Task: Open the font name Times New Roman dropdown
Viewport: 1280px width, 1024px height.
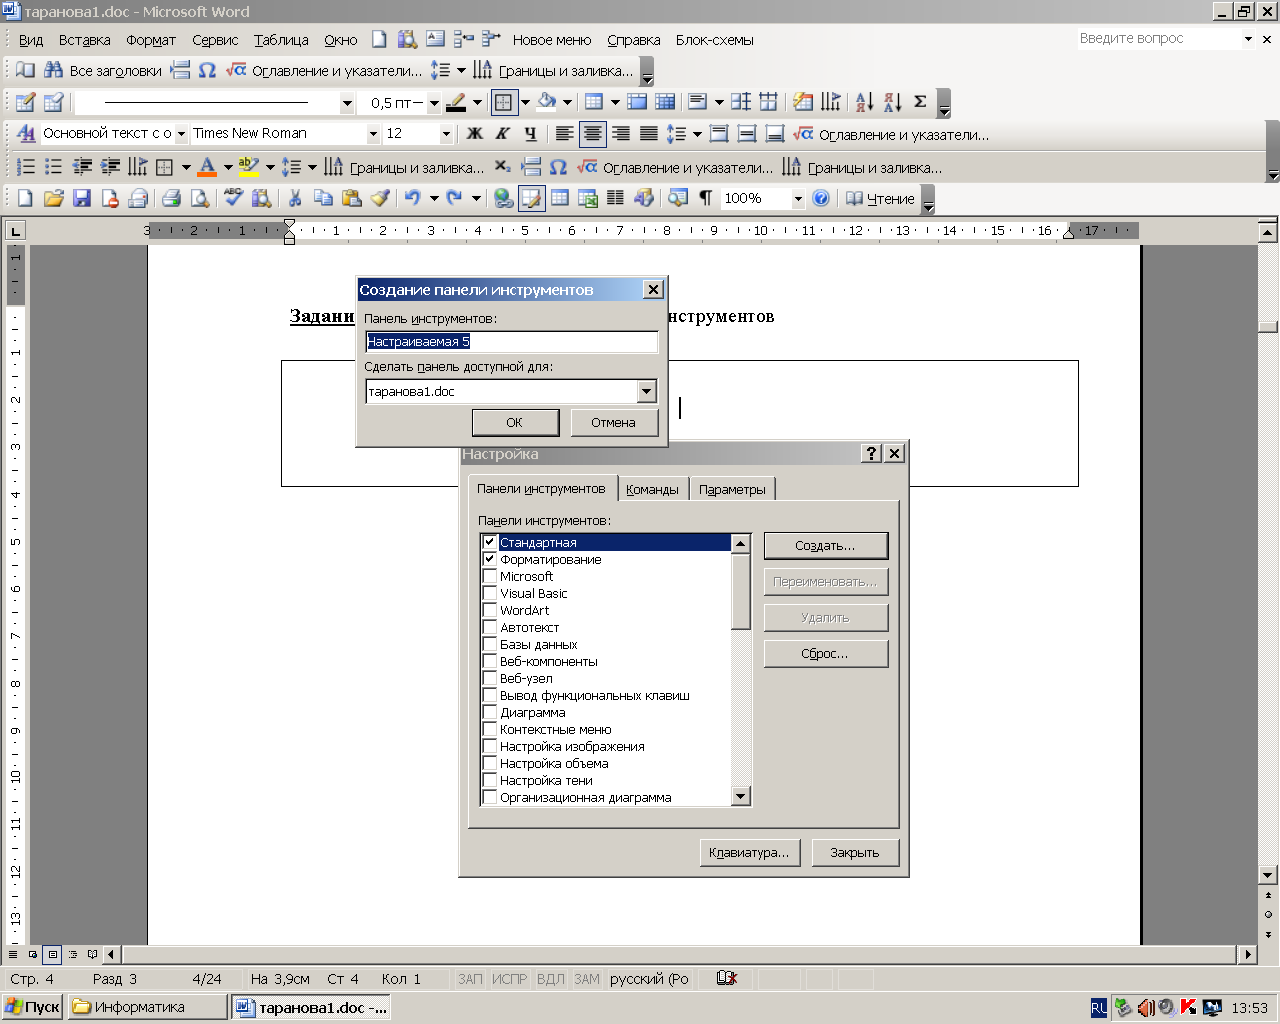Action: tap(373, 133)
